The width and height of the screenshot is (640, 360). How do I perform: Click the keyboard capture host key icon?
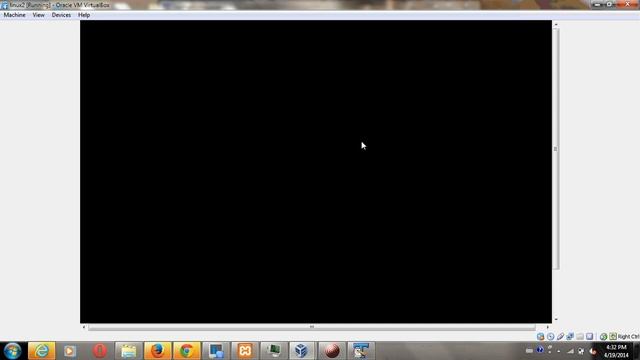click(x=613, y=336)
